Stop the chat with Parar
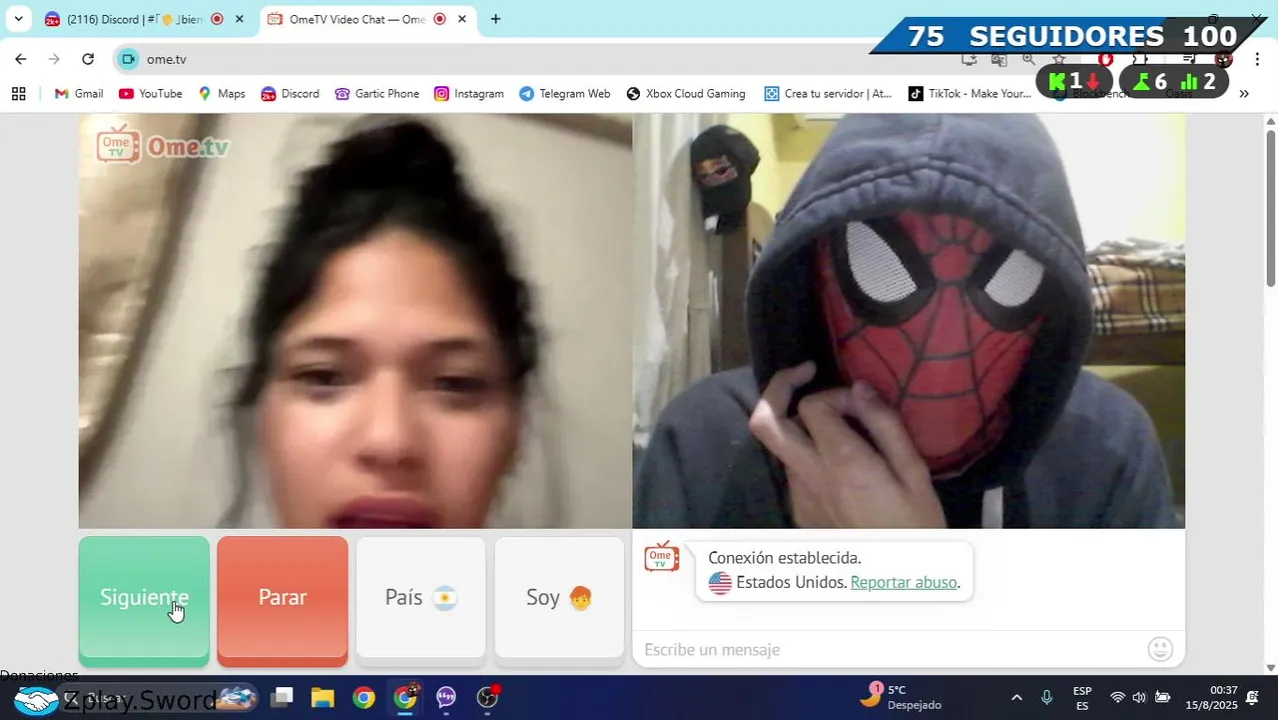Viewport: 1278px width, 720px height. pyautogui.click(x=282, y=600)
